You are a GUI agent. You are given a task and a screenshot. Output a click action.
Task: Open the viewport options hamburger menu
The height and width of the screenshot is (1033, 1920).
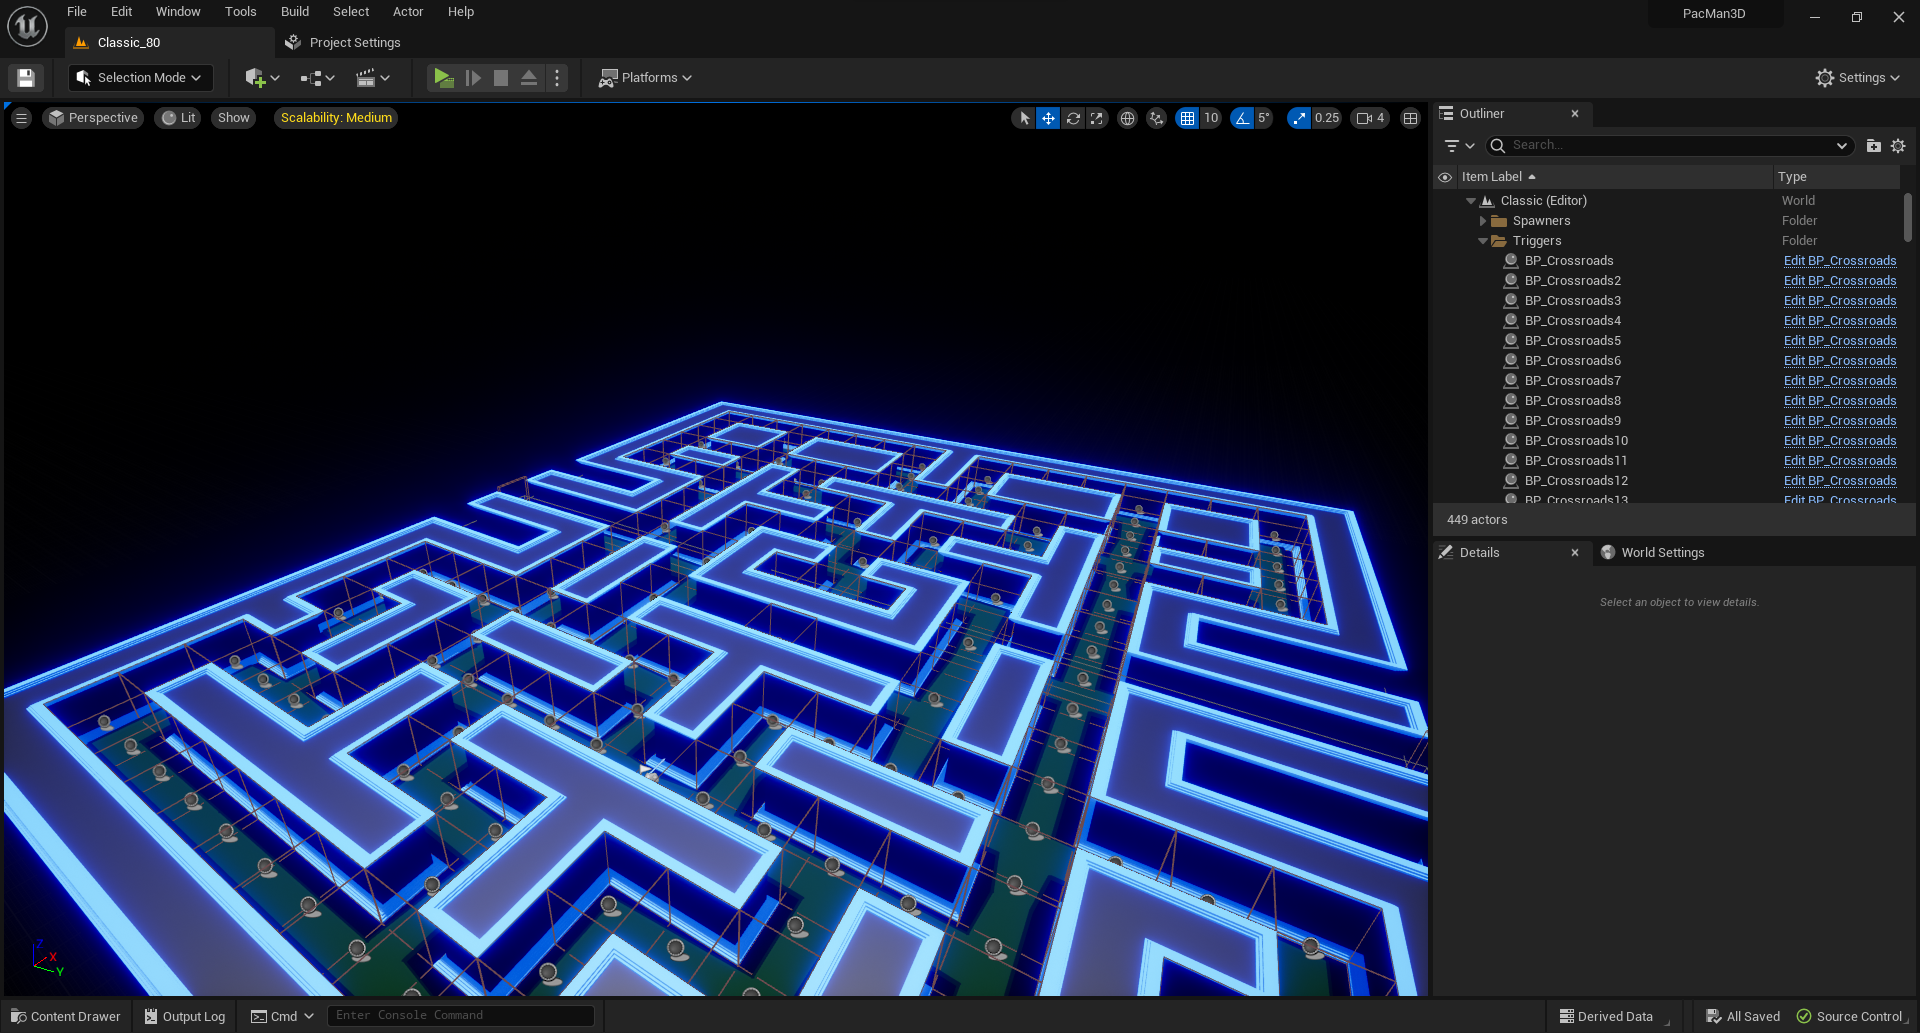21,118
